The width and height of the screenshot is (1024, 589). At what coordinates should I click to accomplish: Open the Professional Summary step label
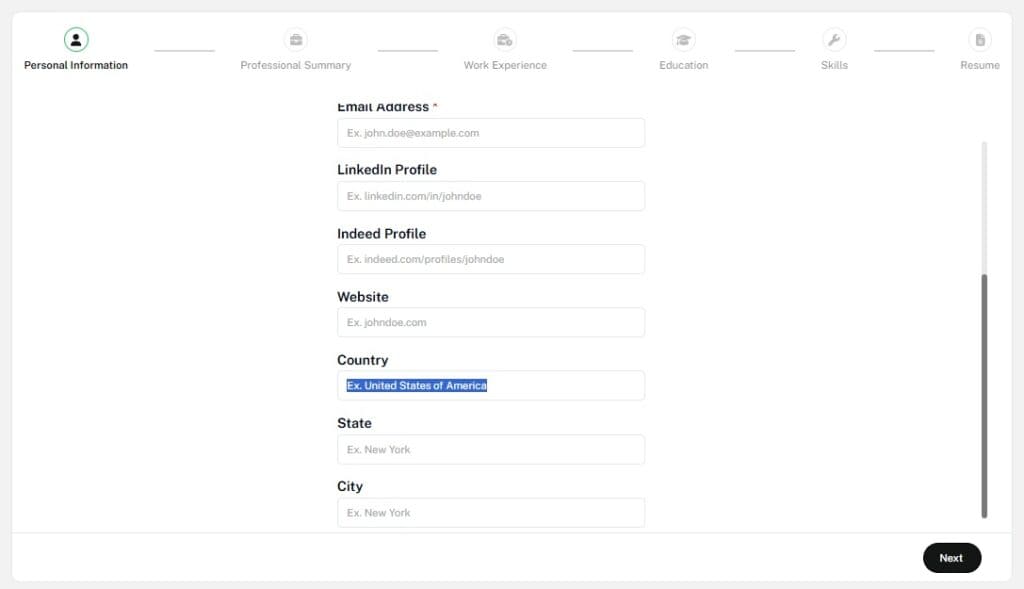(296, 65)
